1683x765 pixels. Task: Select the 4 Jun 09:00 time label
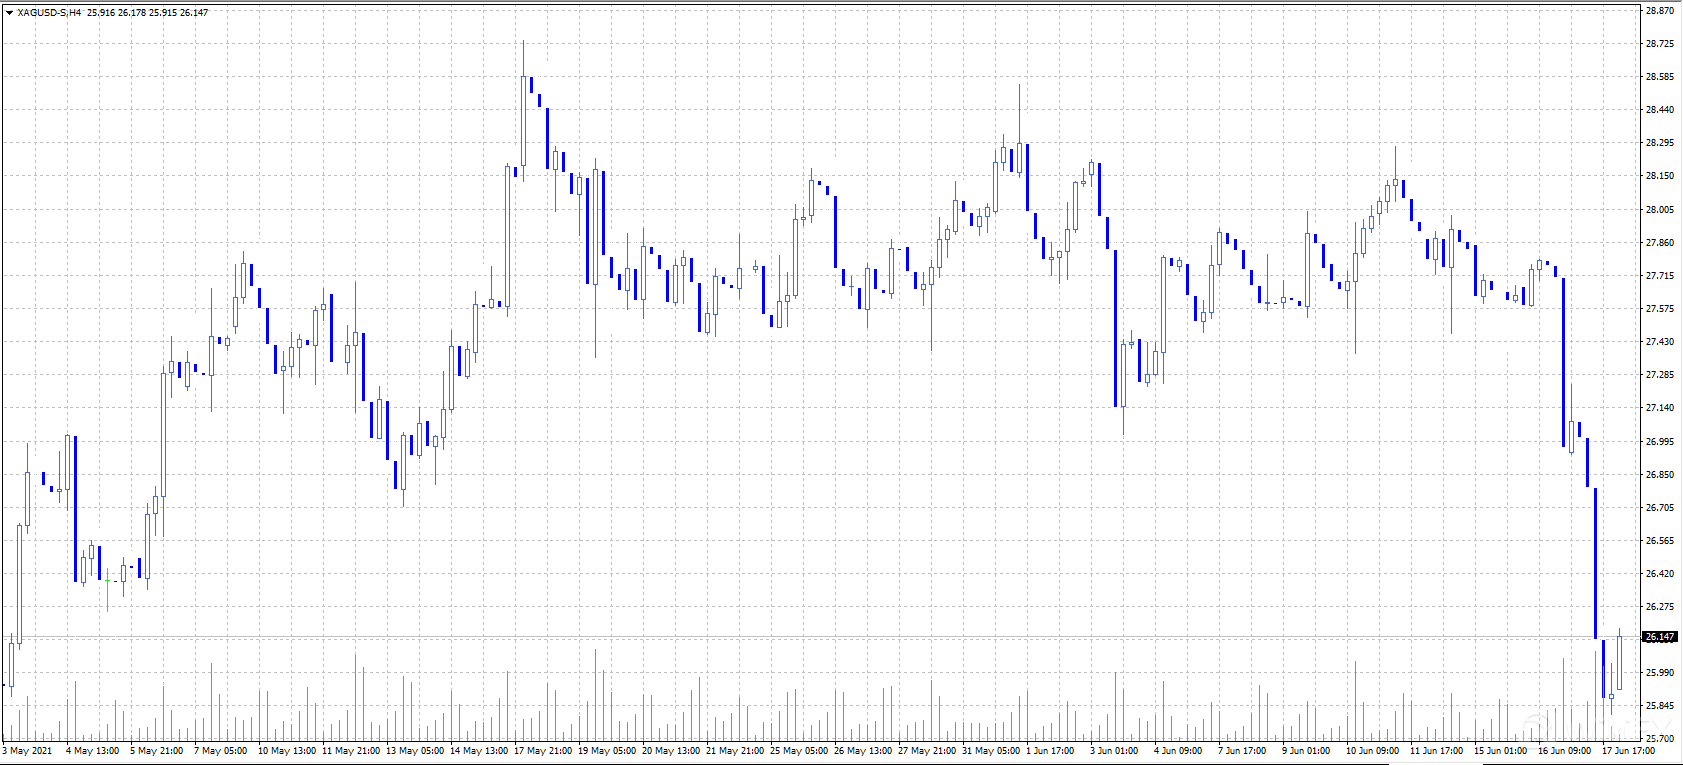(1177, 751)
